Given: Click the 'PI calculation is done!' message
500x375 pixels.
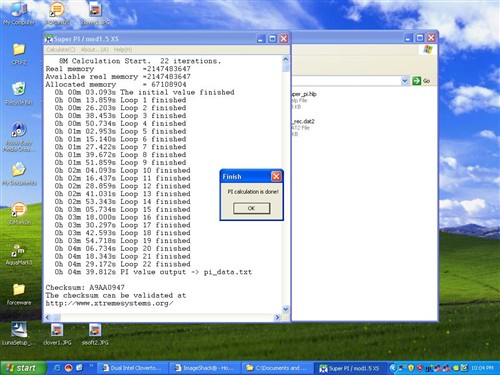Looking at the screenshot, I should (x=253, y=192).
